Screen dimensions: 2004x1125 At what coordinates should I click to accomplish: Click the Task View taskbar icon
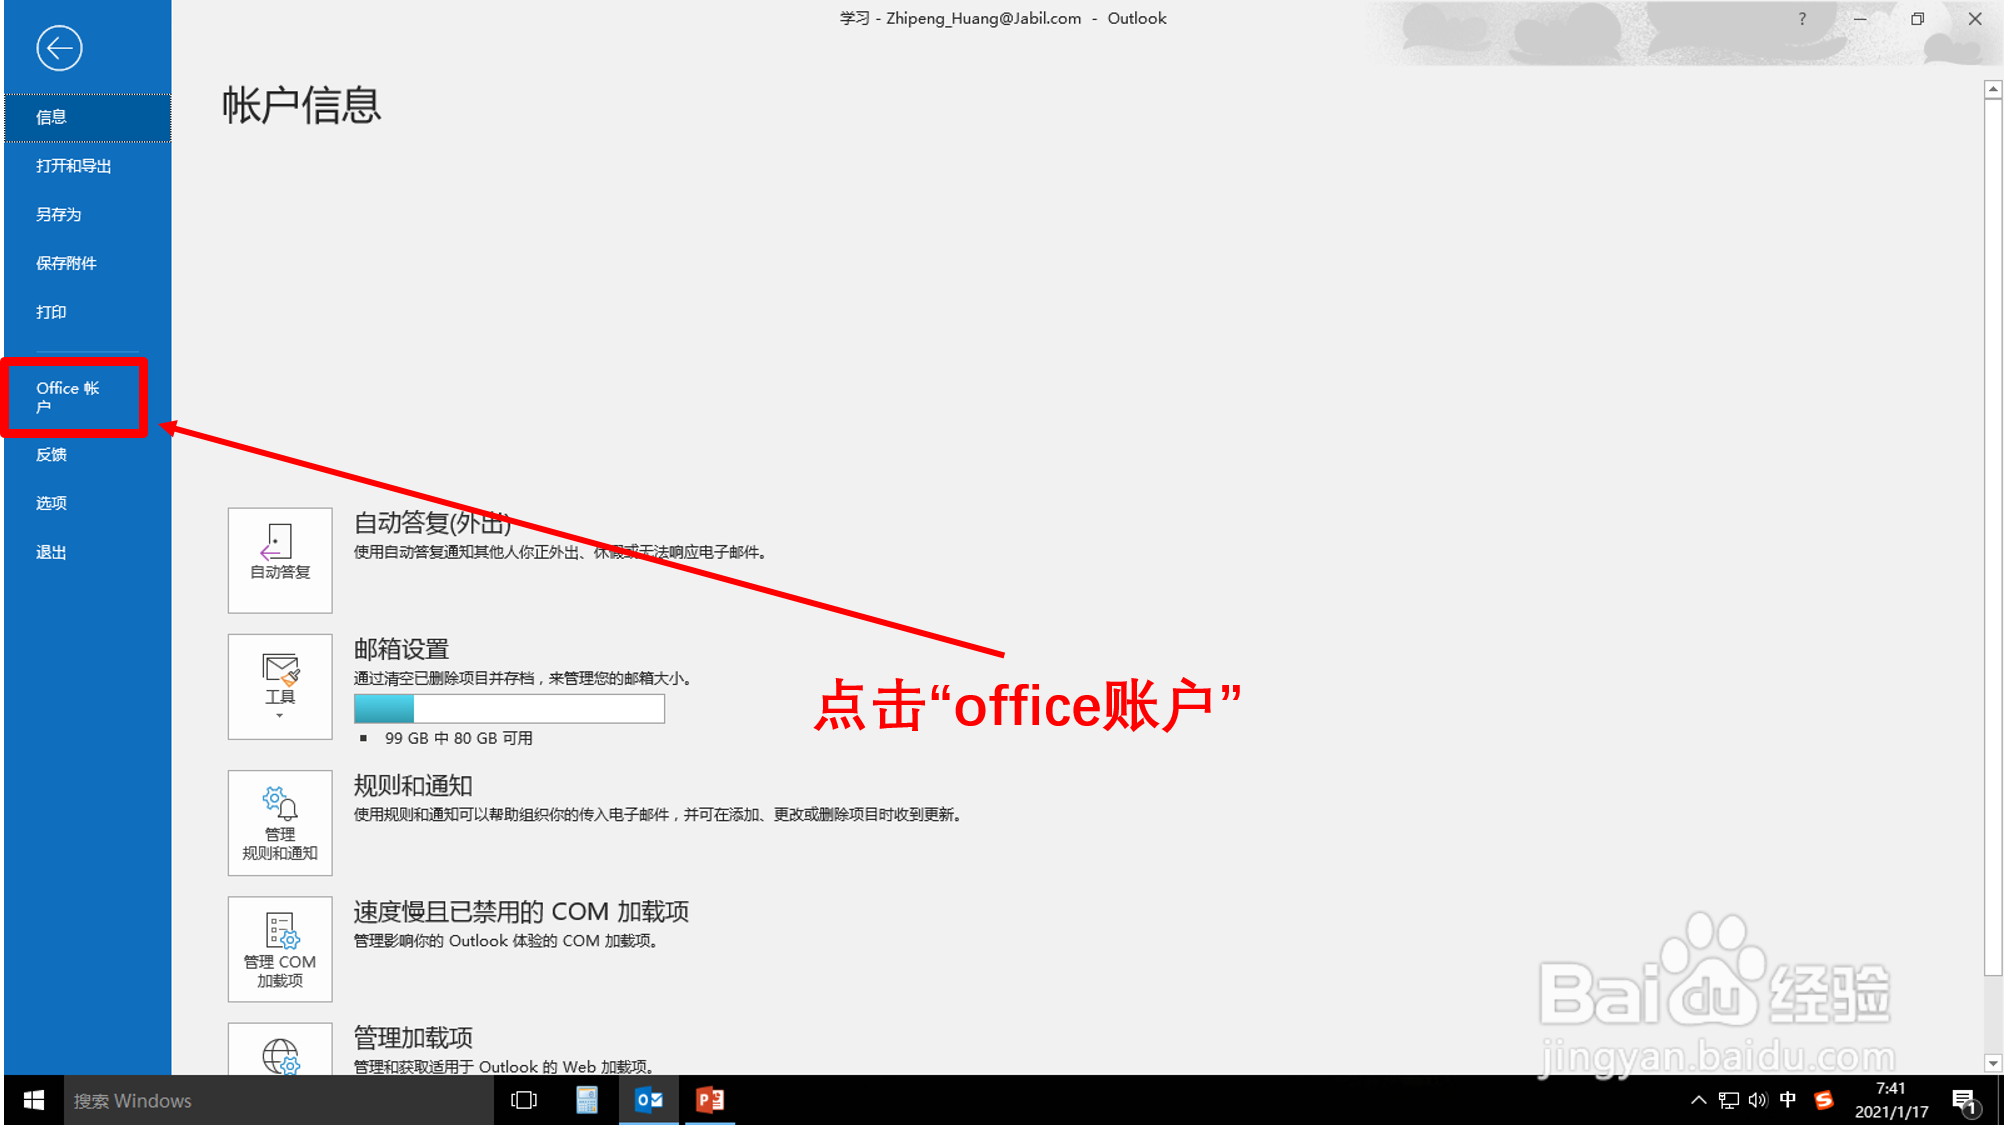[x=524, y=1100]
